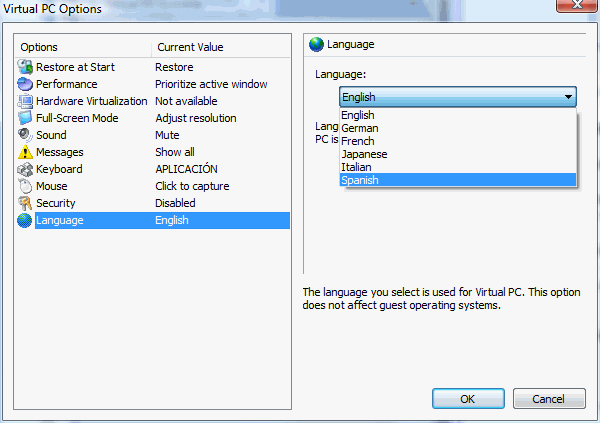Click the Sound speaker icon
Image resolution: width=600 pixels, height=423 pixels.
click(x=25, y=135)
